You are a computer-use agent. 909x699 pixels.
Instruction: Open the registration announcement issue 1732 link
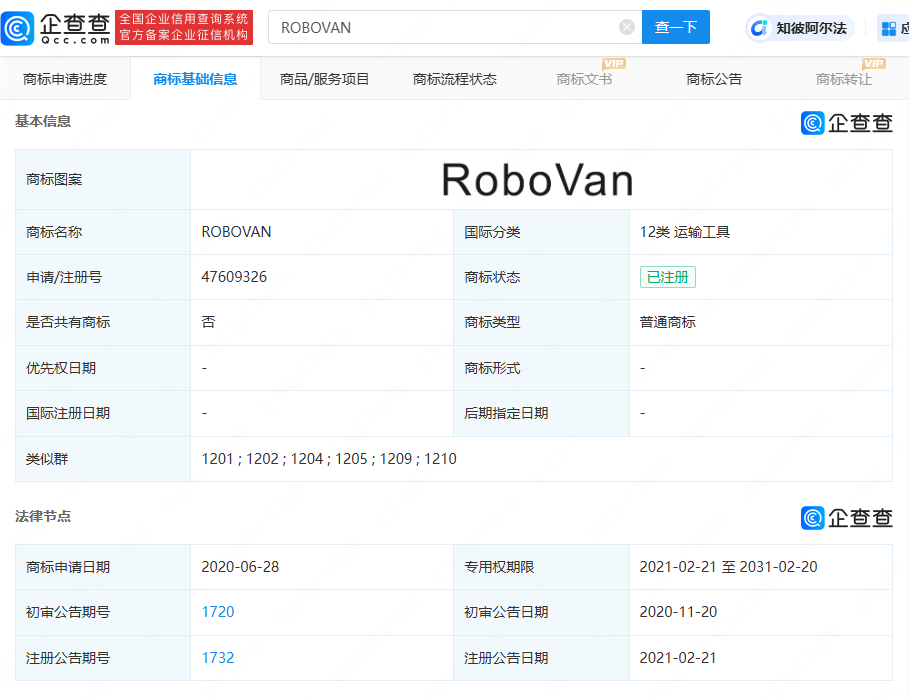pos(218,658)
